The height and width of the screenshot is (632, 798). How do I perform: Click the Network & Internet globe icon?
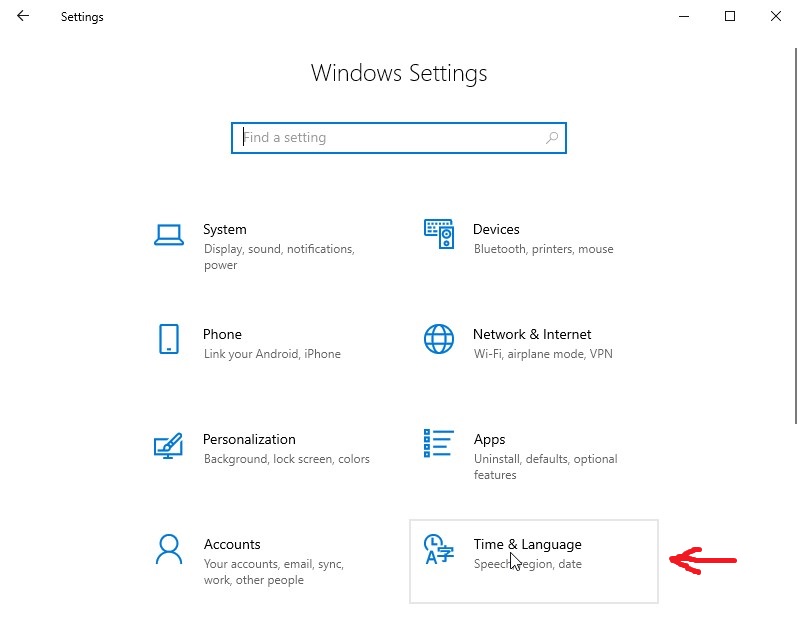(x=439, y=339)
